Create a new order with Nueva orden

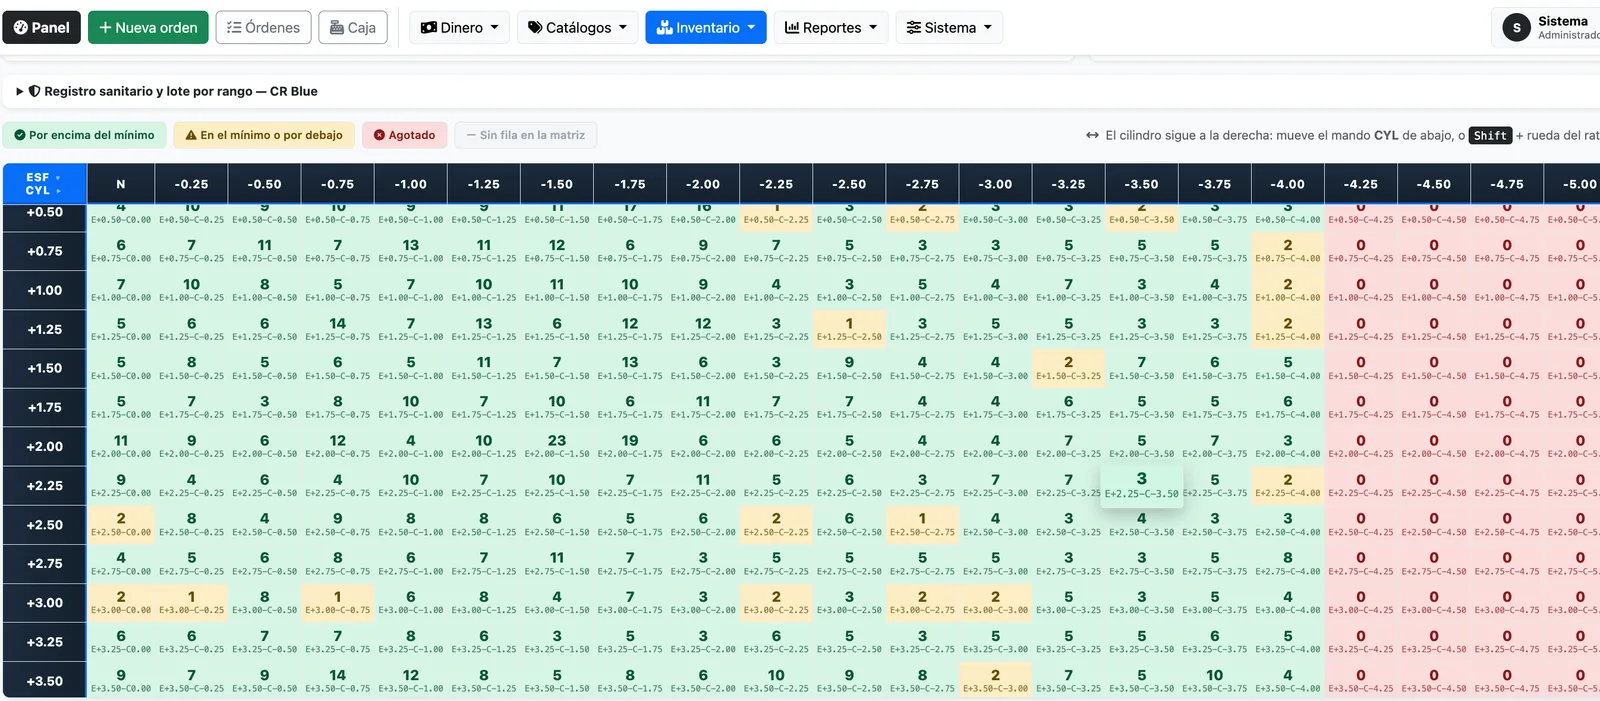tap(148, 27)
